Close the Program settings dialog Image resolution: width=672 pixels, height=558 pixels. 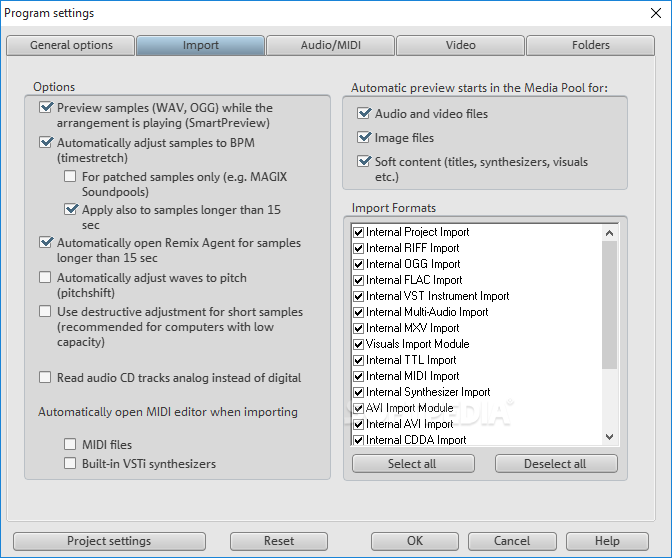coord(656,13)
